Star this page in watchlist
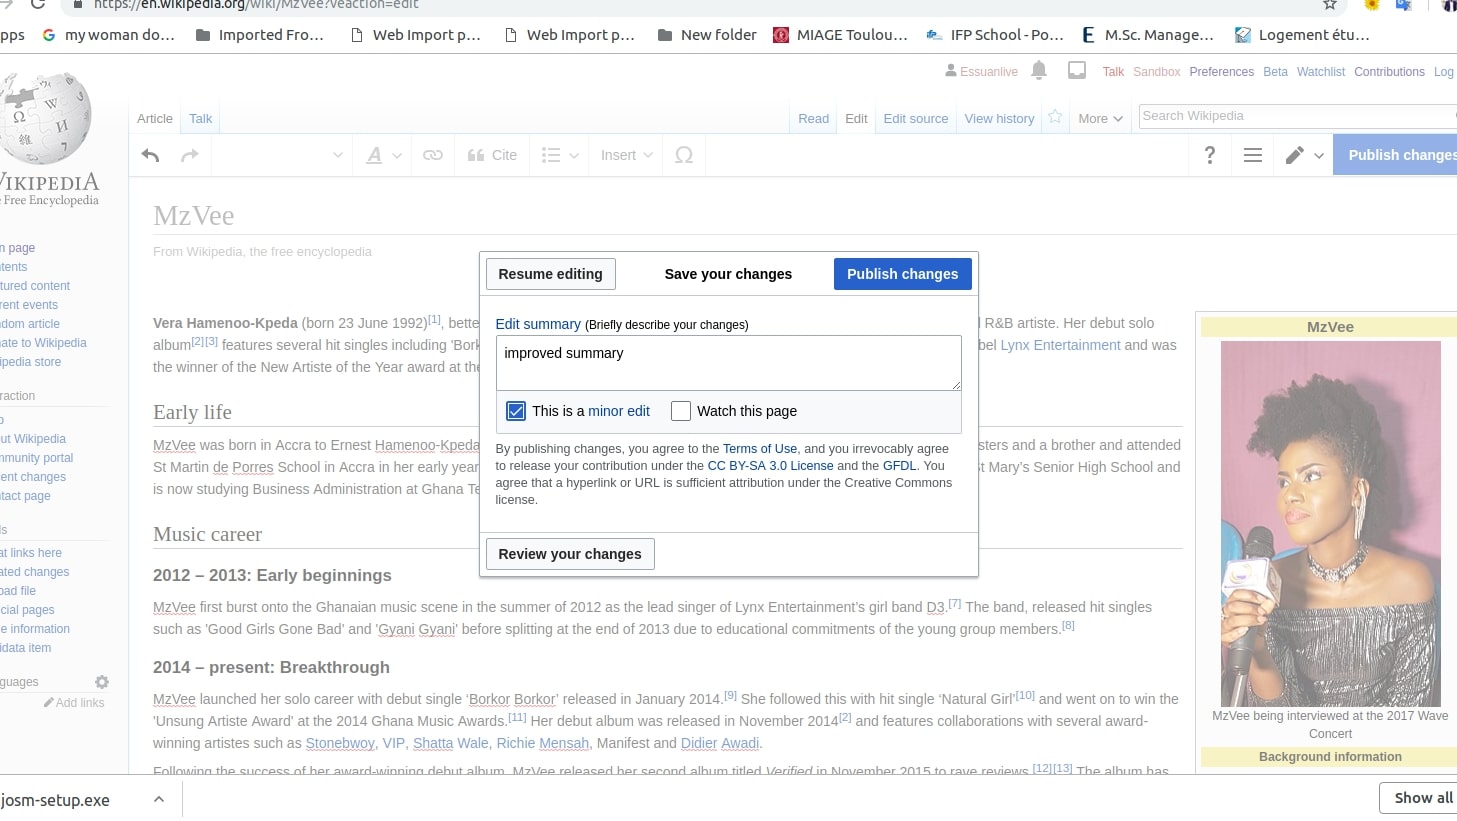 [x=1055, y=117]
